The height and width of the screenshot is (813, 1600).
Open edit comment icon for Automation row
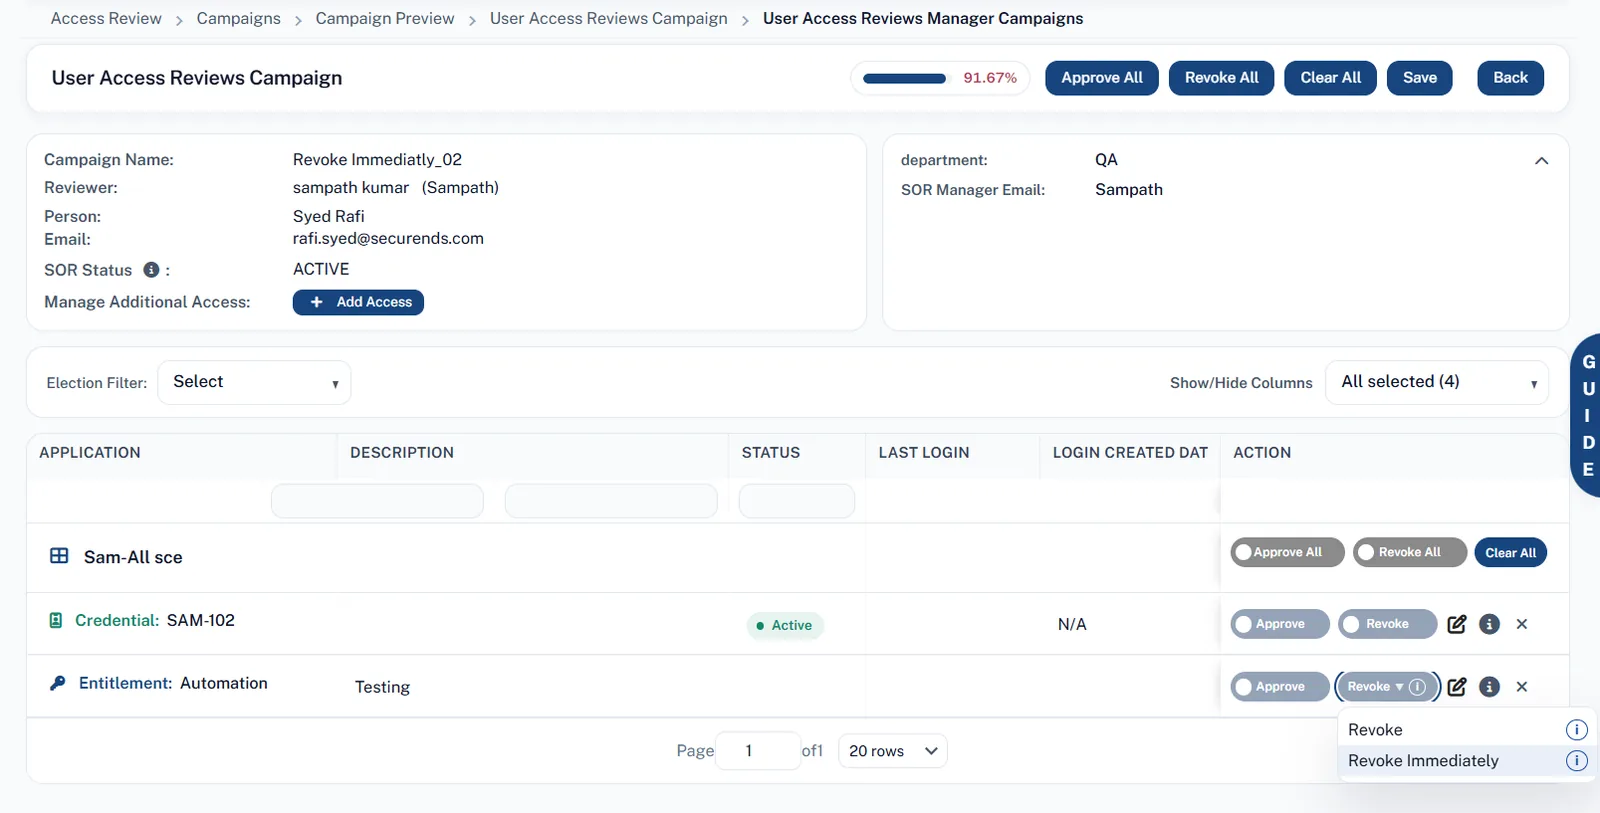[1457, 687]
